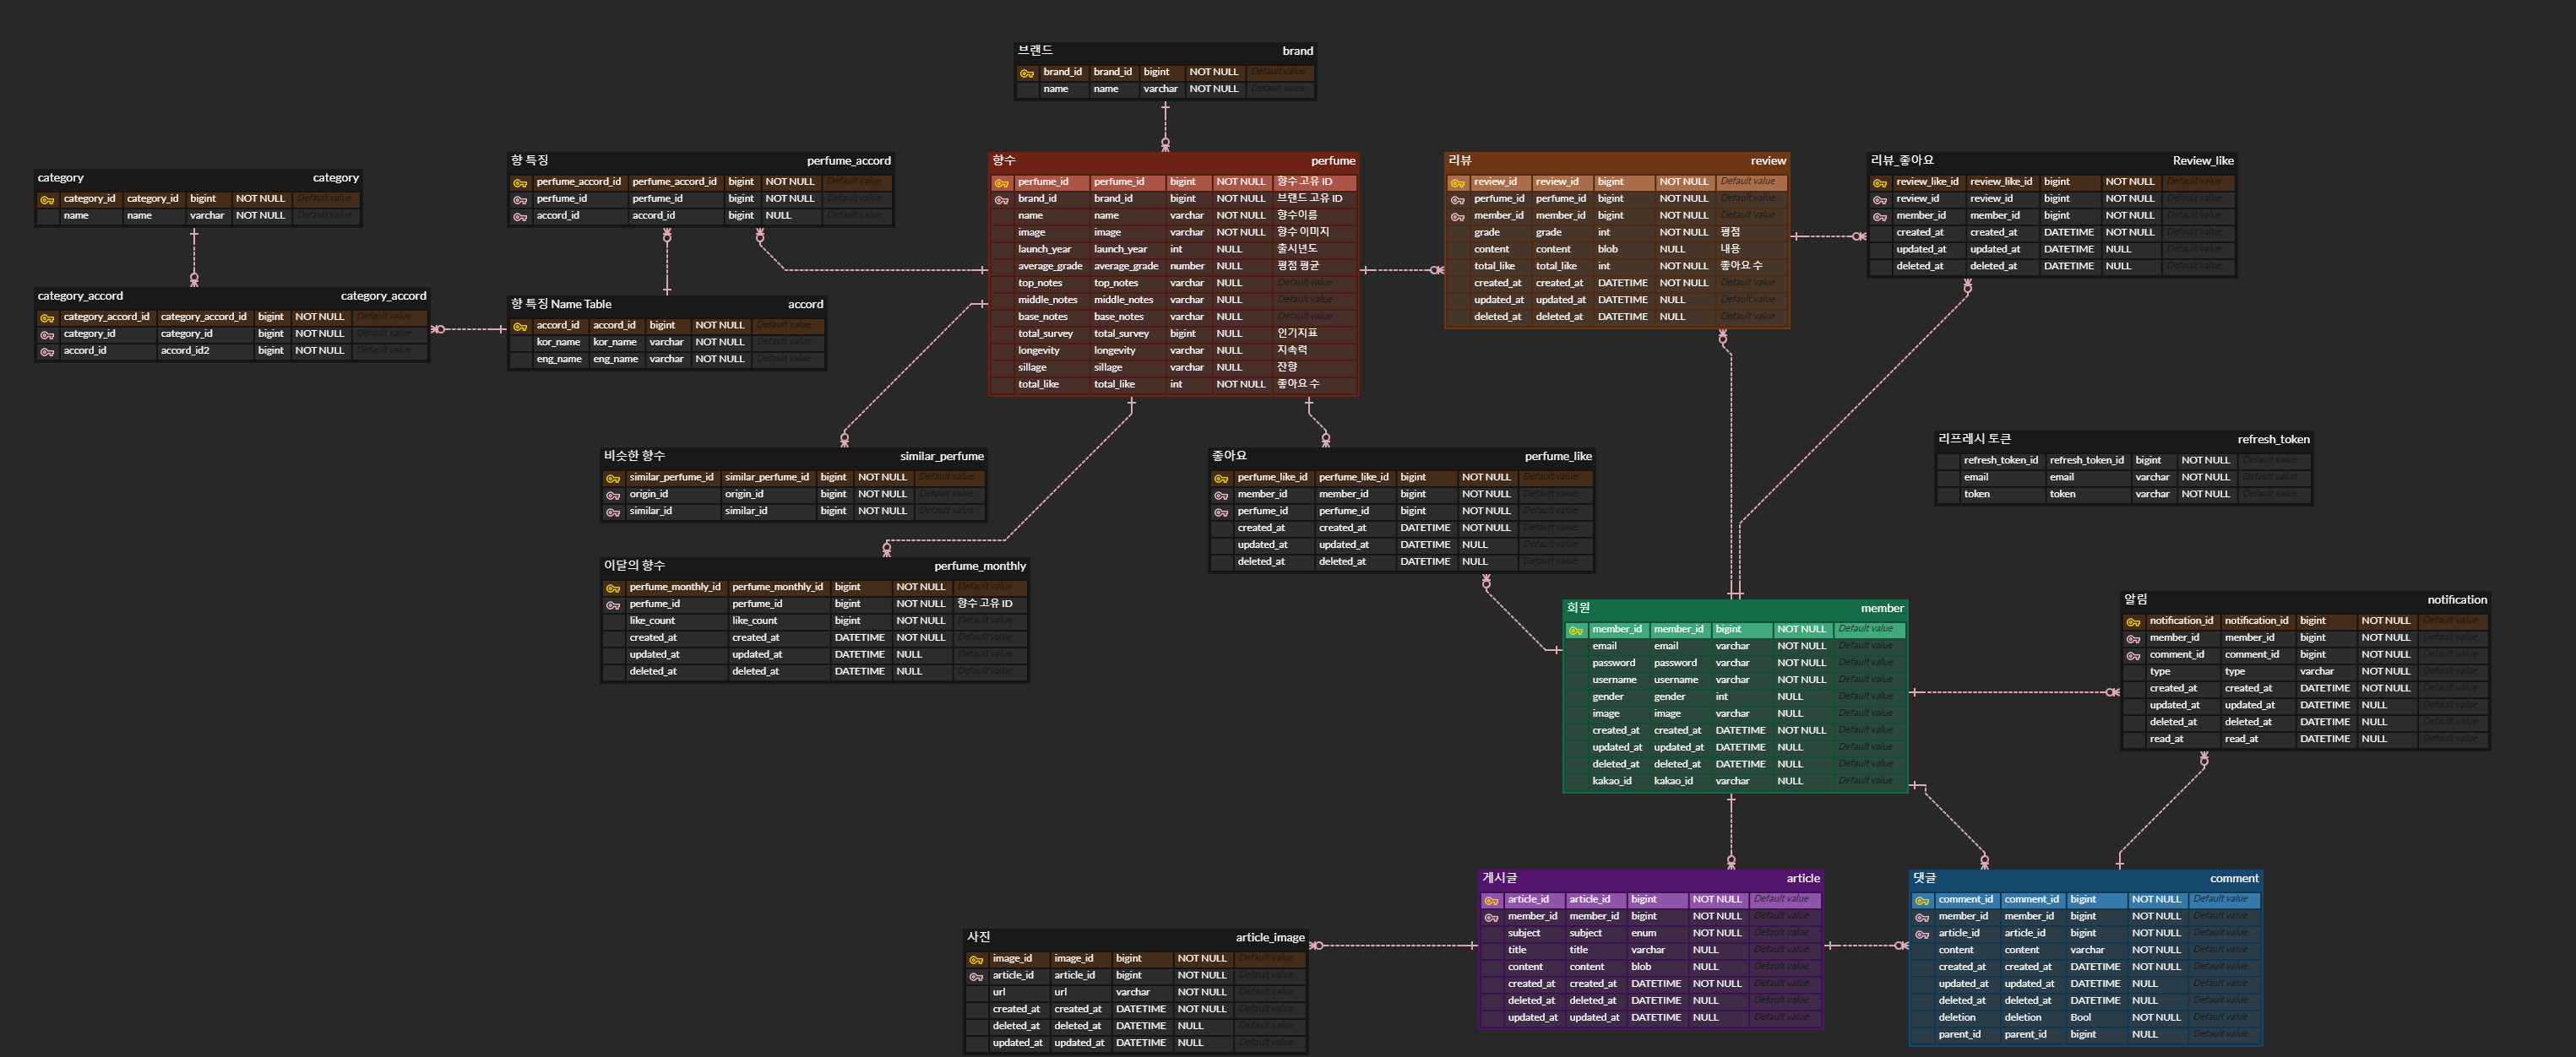Viewport: 2576px width, 1057px height.
Task: Click the foreign key icon for article_id in the comment table
Action: point(1922,934)
